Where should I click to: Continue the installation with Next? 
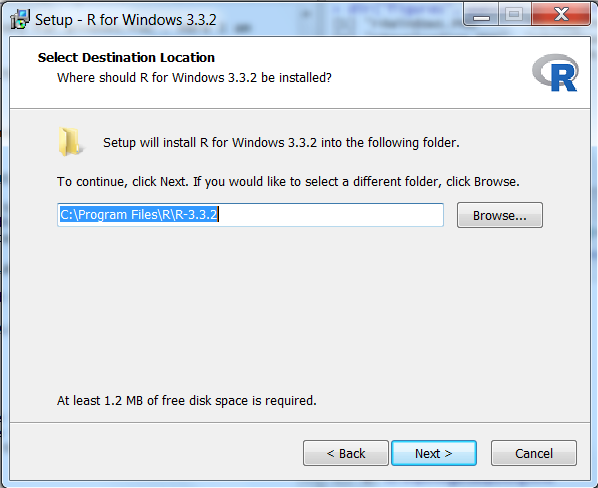(434, 453)
